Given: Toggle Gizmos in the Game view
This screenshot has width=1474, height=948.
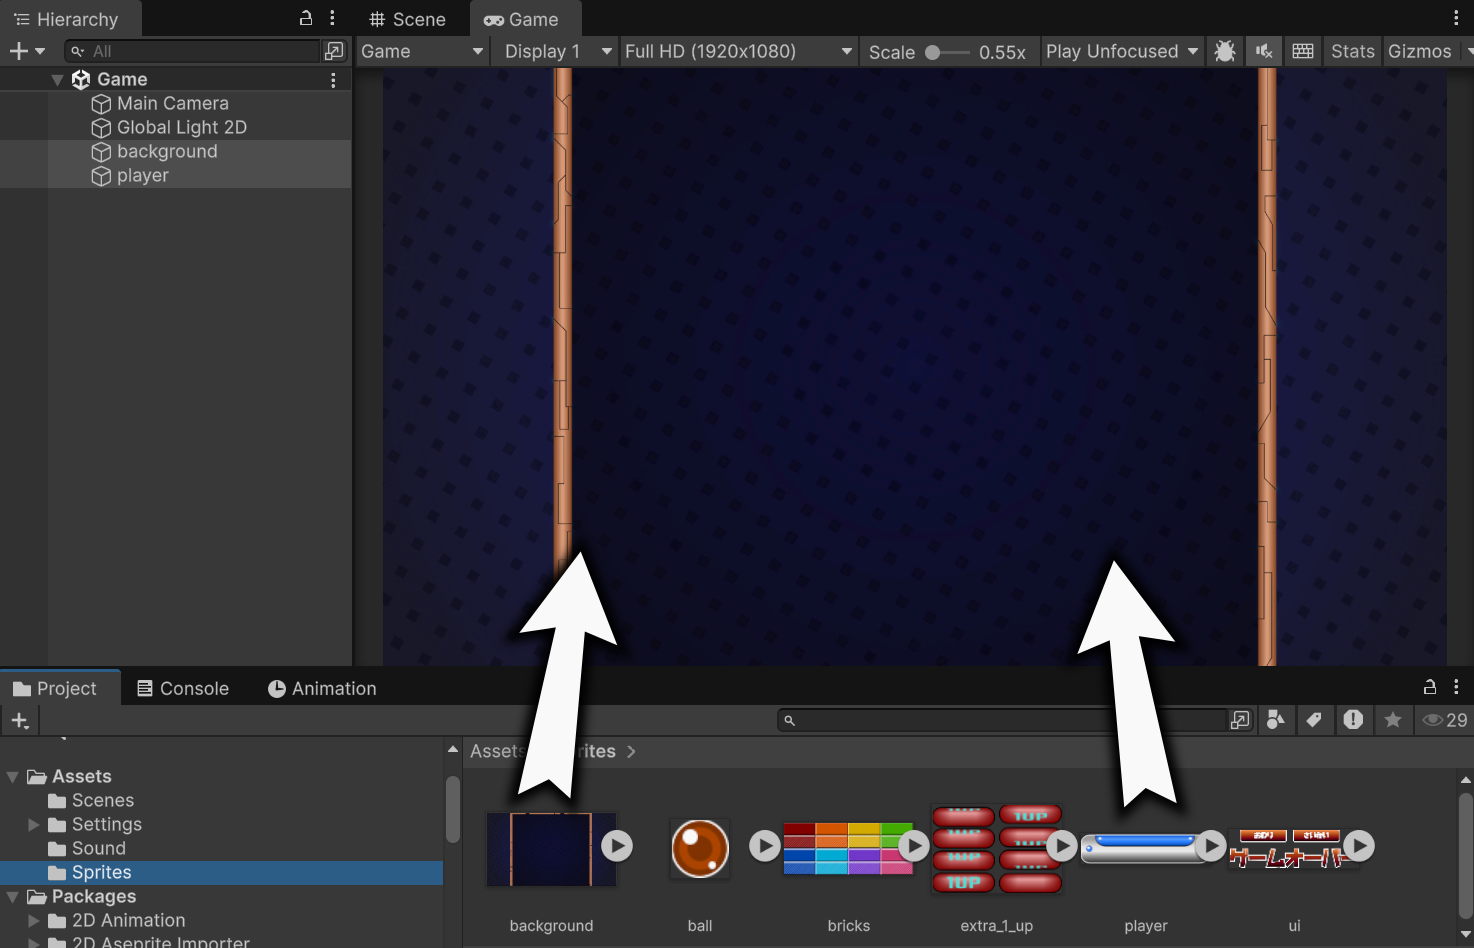Looking at the screenshot, I should (x=1420, y=51).
